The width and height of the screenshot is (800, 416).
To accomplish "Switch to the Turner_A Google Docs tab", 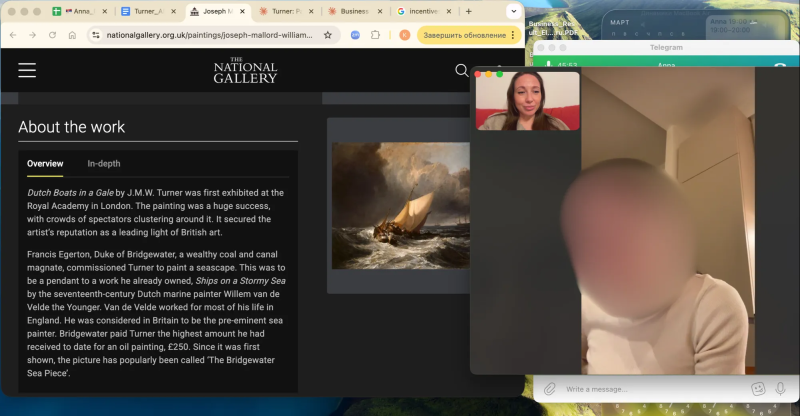I will click(148, 11).
